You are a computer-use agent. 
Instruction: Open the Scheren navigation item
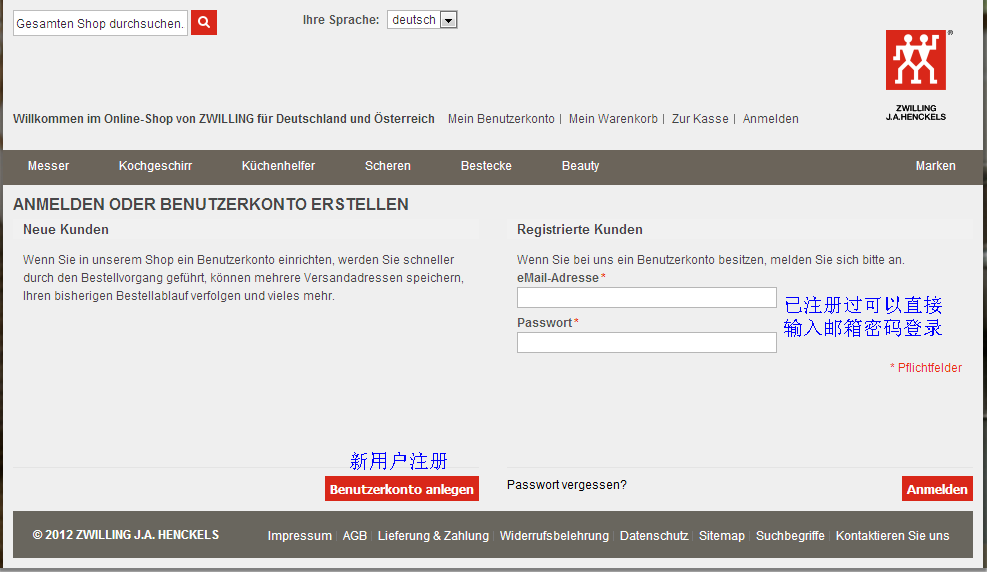(387, 166)
